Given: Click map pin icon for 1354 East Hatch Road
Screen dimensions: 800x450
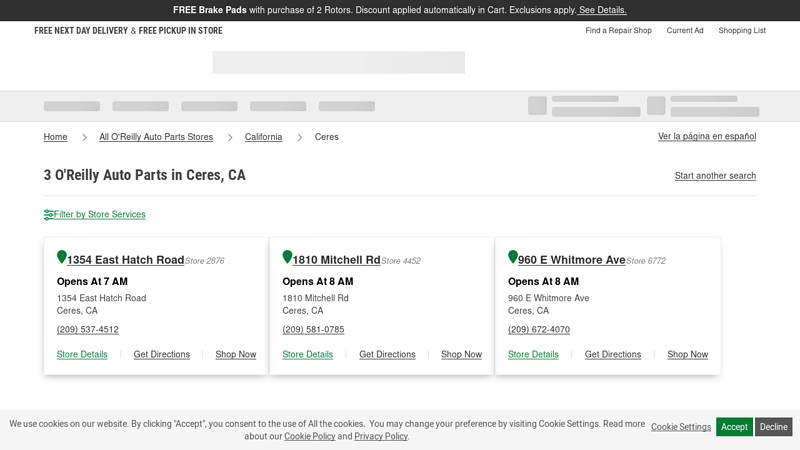Looking at the screenshot, I should point(62,258).
